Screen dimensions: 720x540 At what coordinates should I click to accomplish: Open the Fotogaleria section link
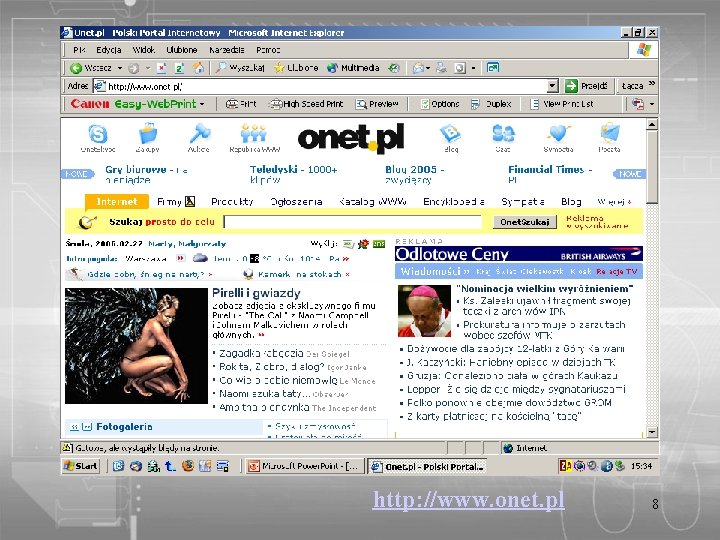click(124, 427)
